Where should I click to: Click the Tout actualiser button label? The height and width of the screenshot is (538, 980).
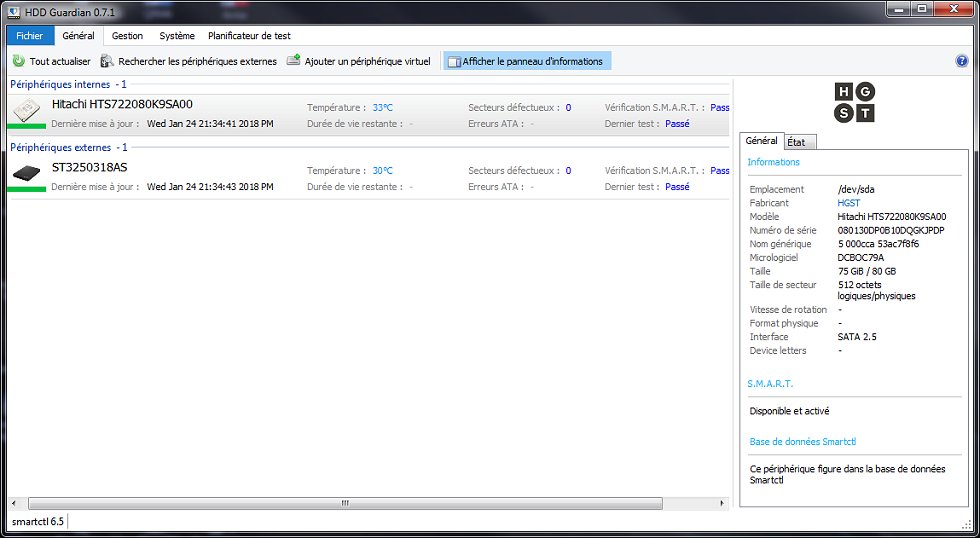60,61
